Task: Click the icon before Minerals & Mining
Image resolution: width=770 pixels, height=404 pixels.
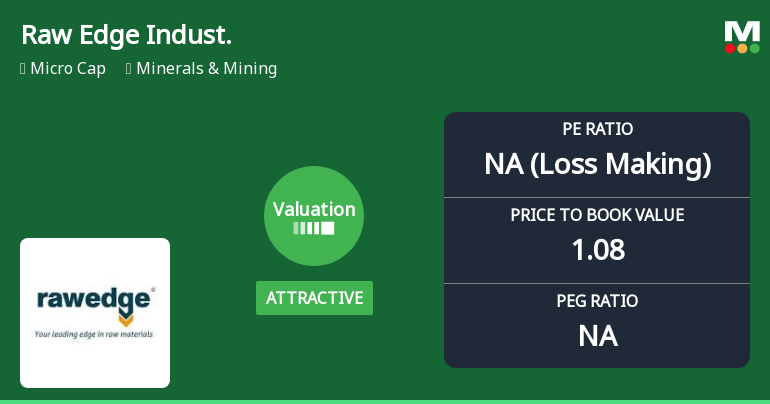Action: pos(129,69)
